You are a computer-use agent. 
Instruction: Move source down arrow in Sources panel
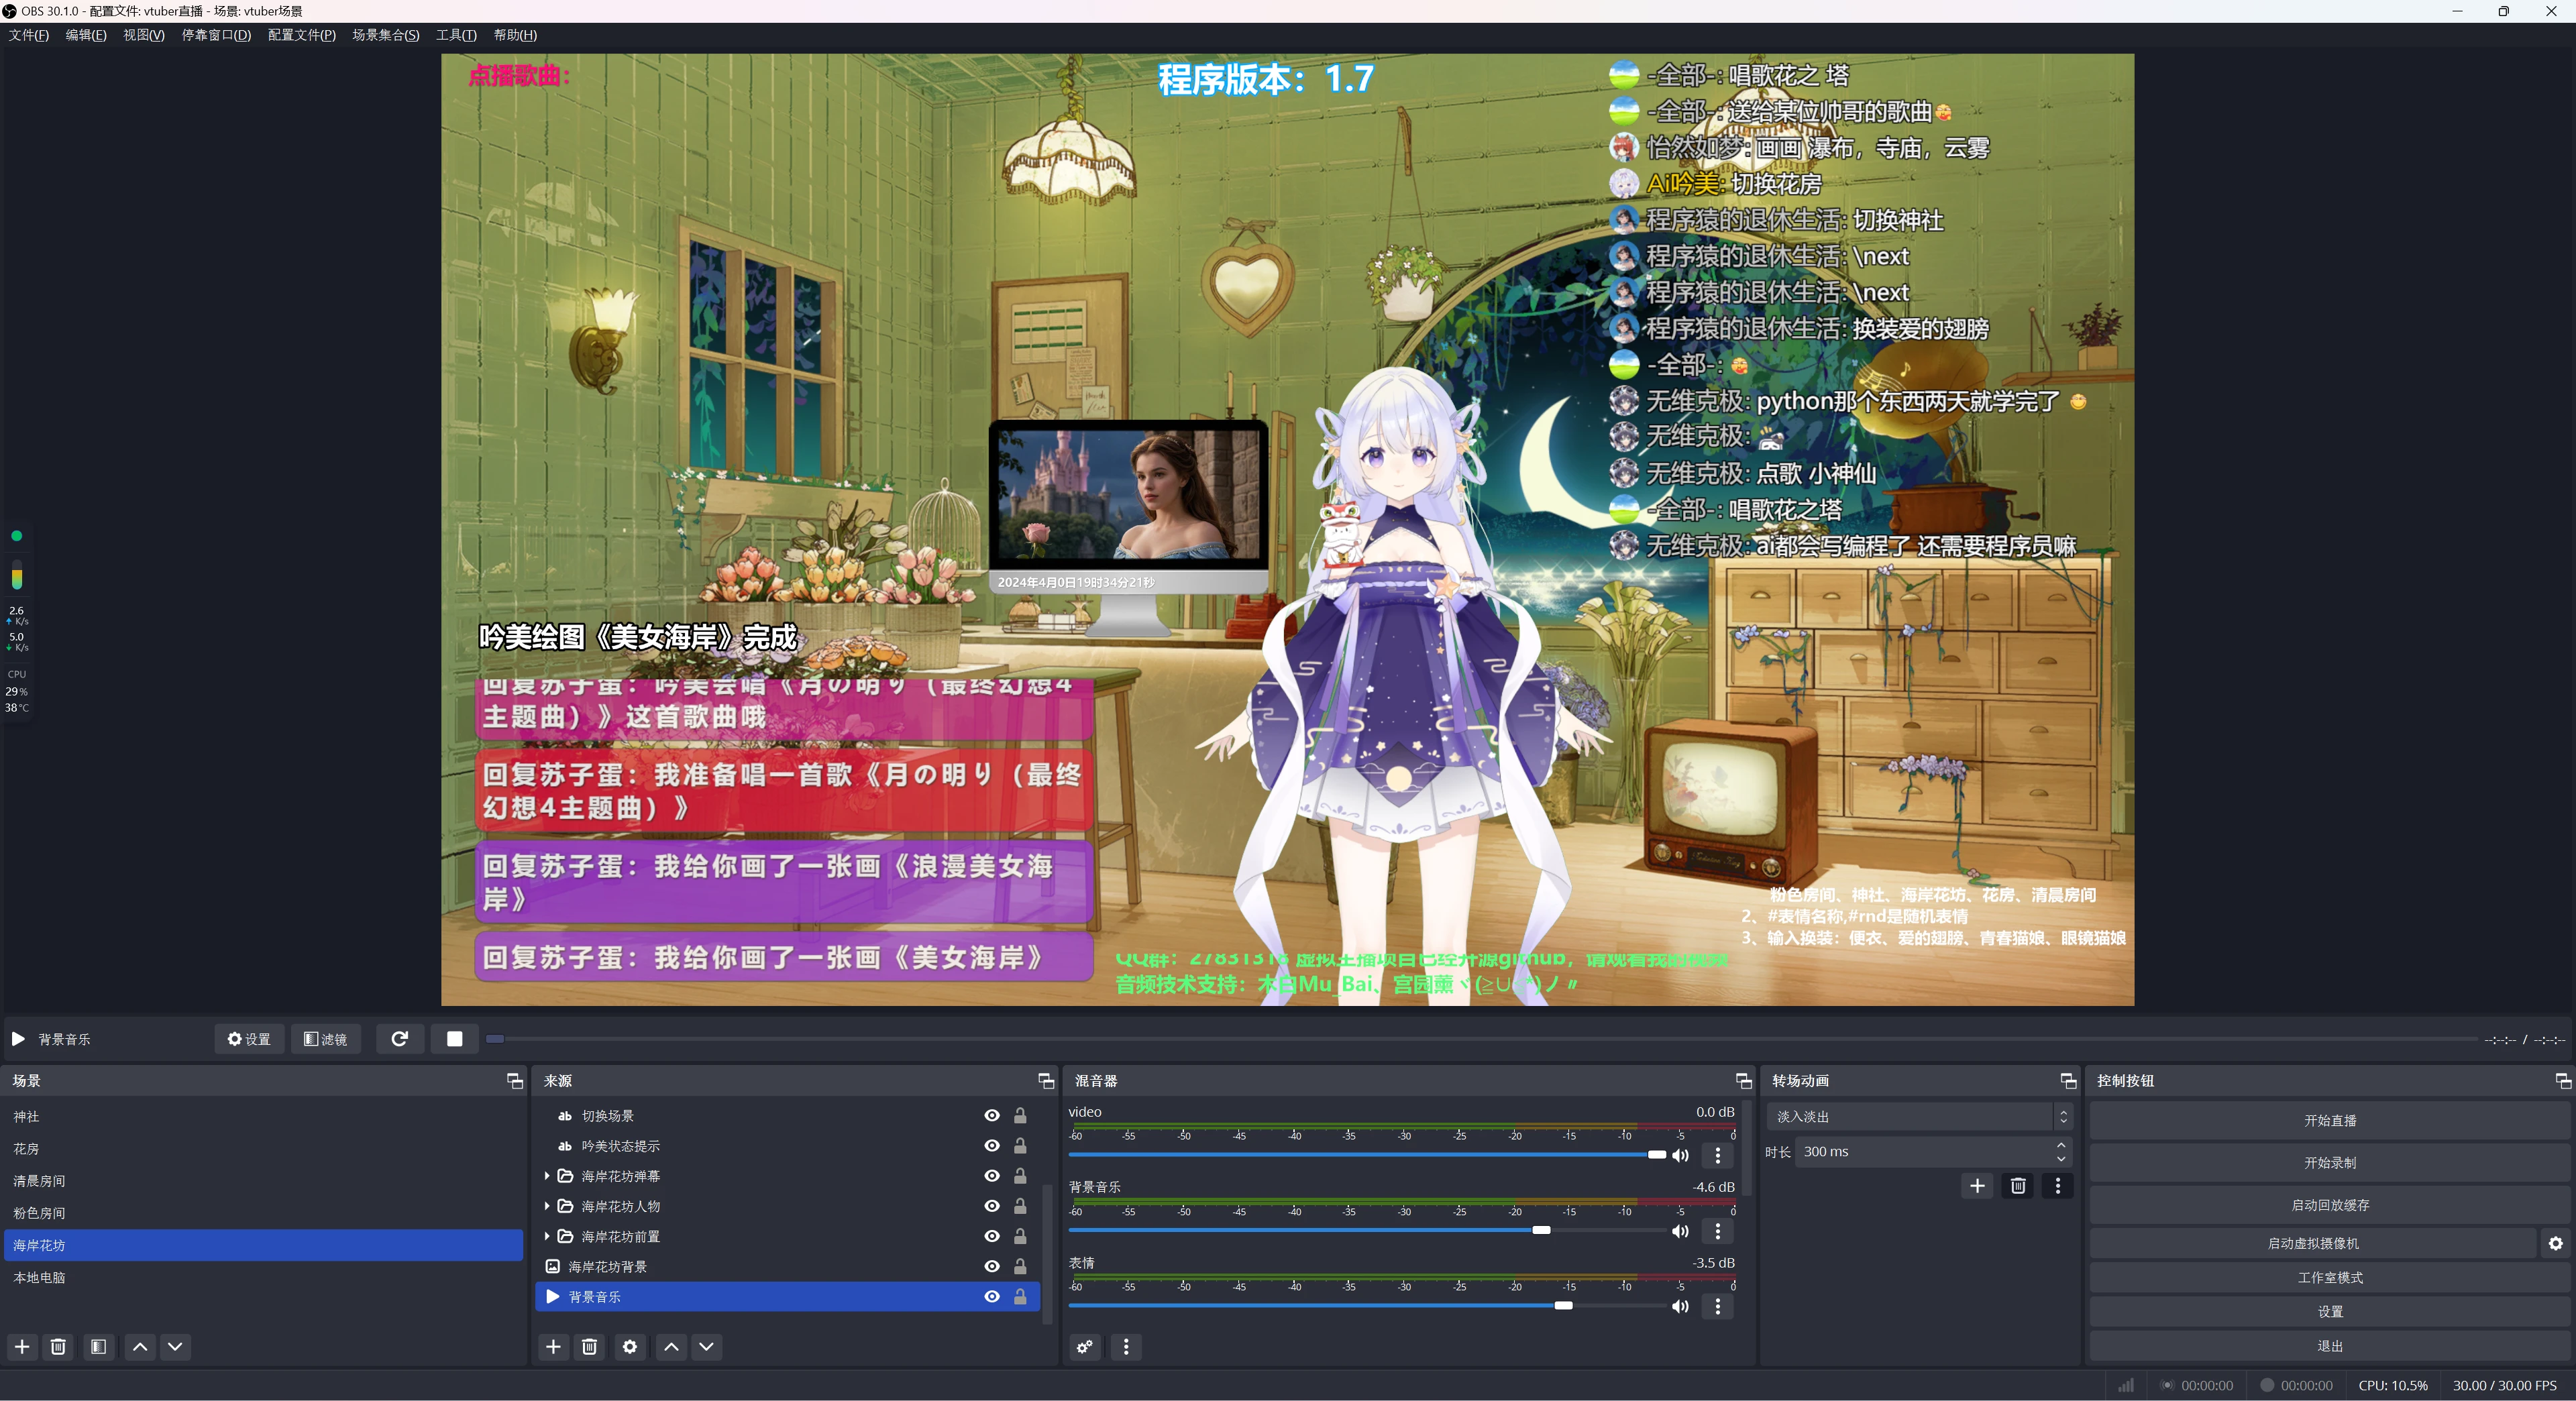(706, 1346)
